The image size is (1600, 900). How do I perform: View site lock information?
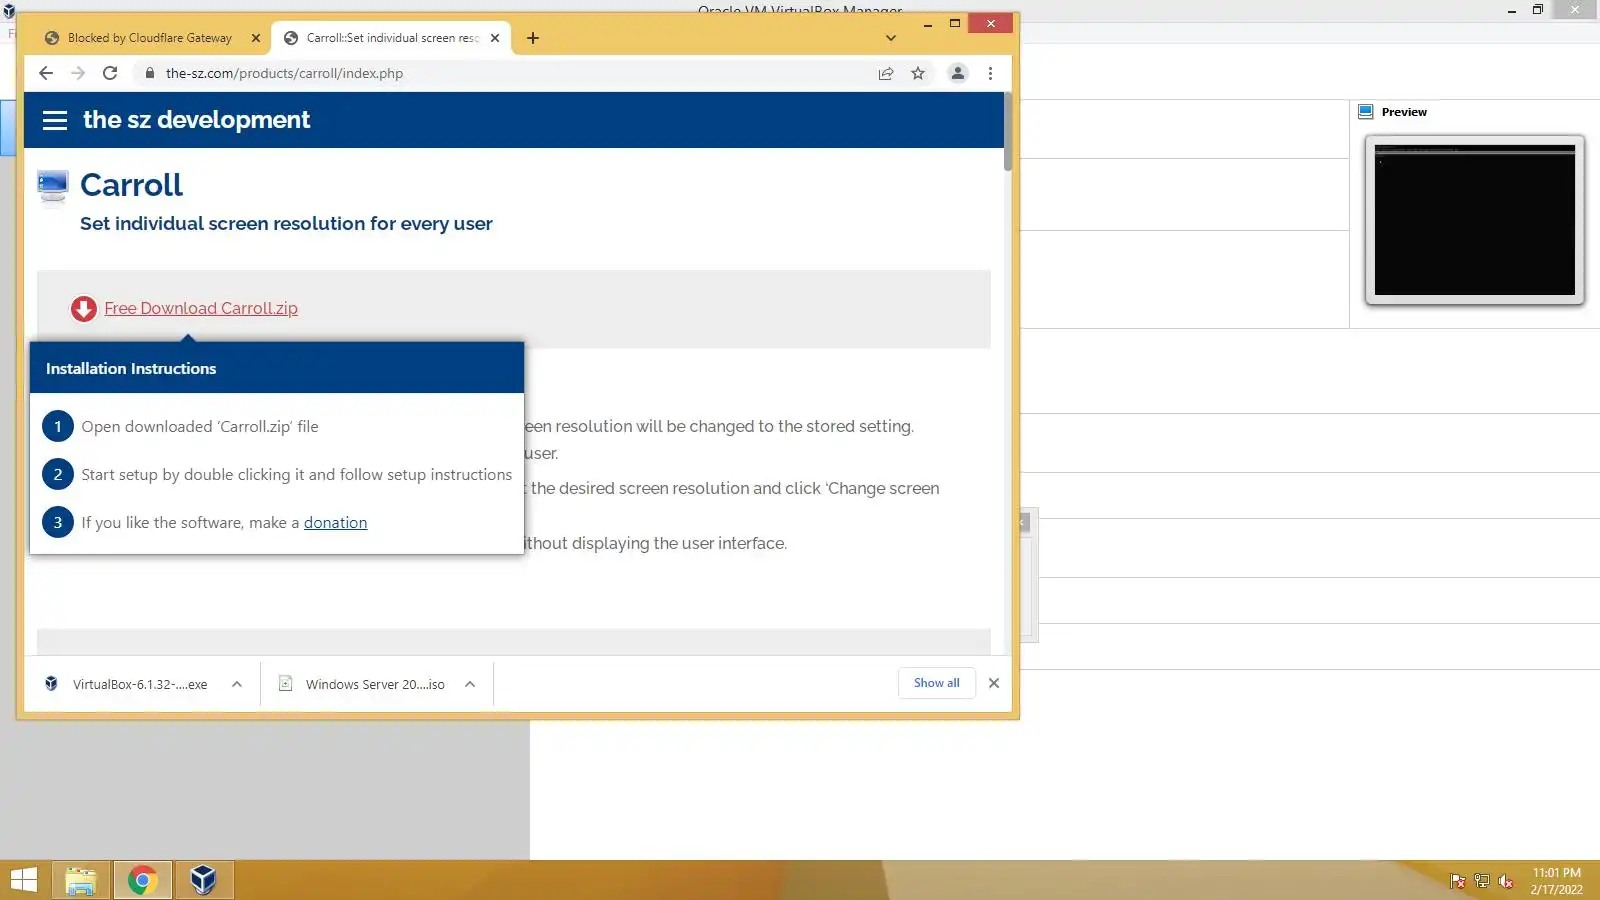[149, 73]
